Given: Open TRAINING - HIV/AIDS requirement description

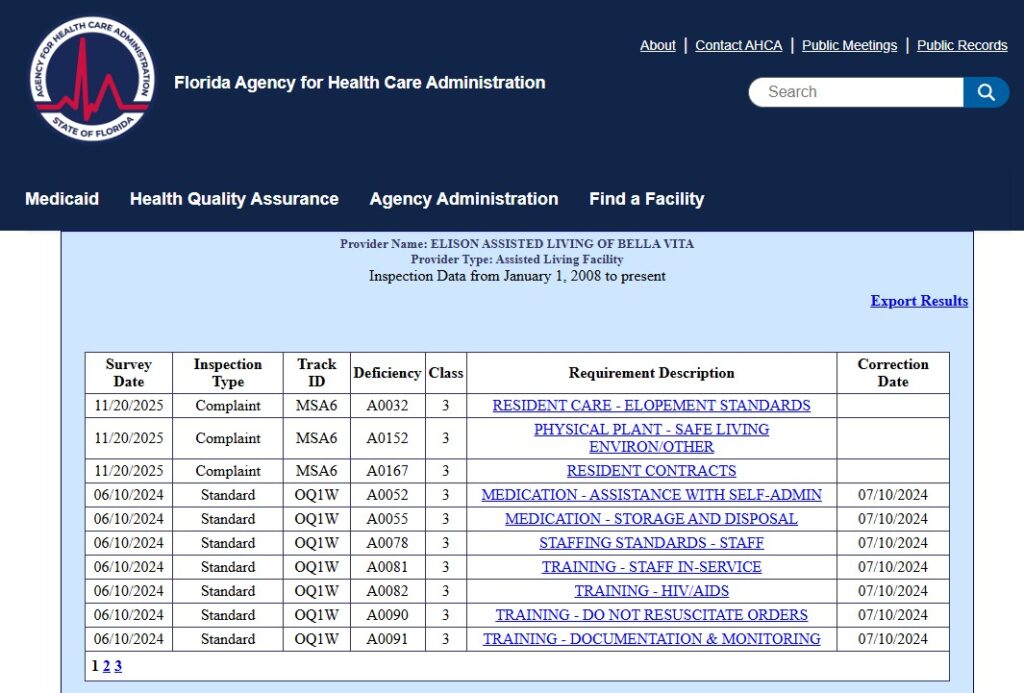Looking at the screenshot, I should point(651,591).
